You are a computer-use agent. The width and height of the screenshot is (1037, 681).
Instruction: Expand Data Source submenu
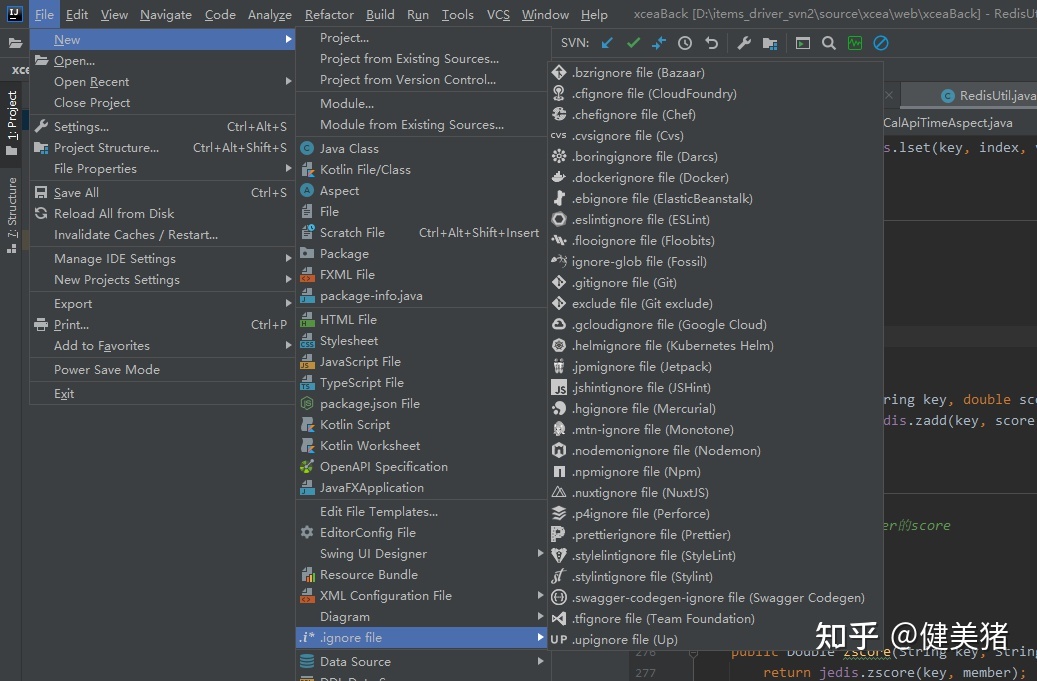pyautogui.click(x=421, y=662)
